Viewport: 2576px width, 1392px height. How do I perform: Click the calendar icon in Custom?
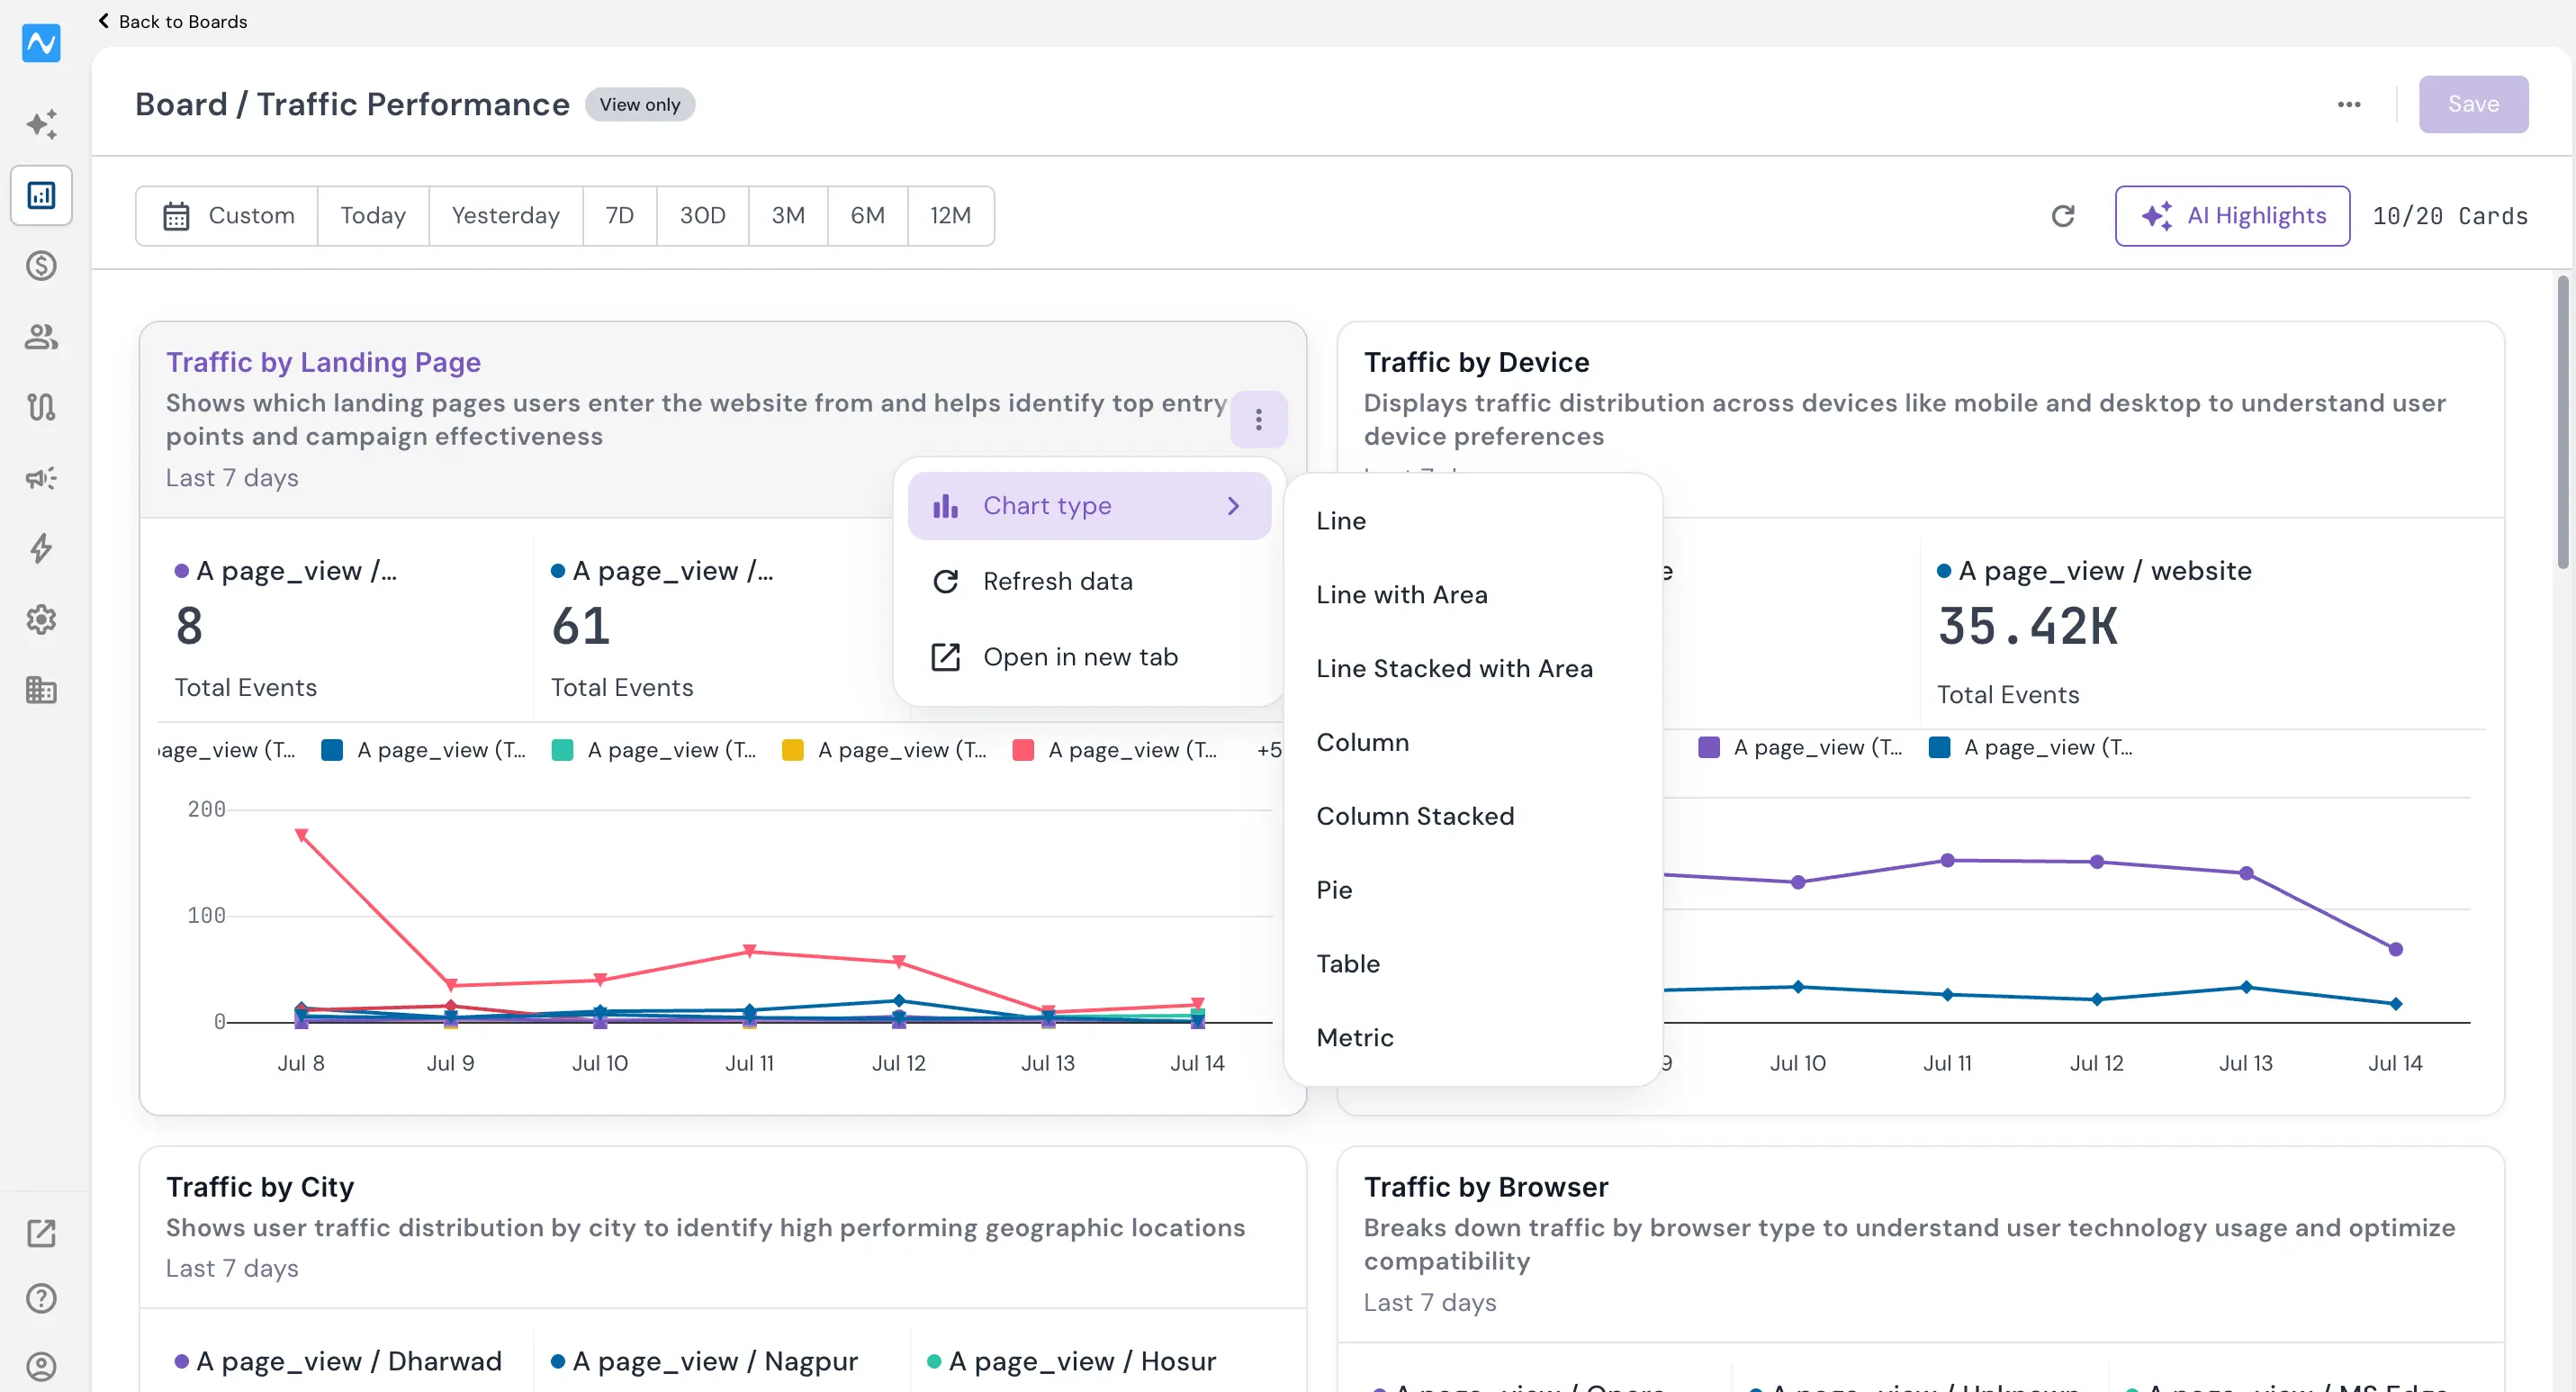click(x=176, y=216)
